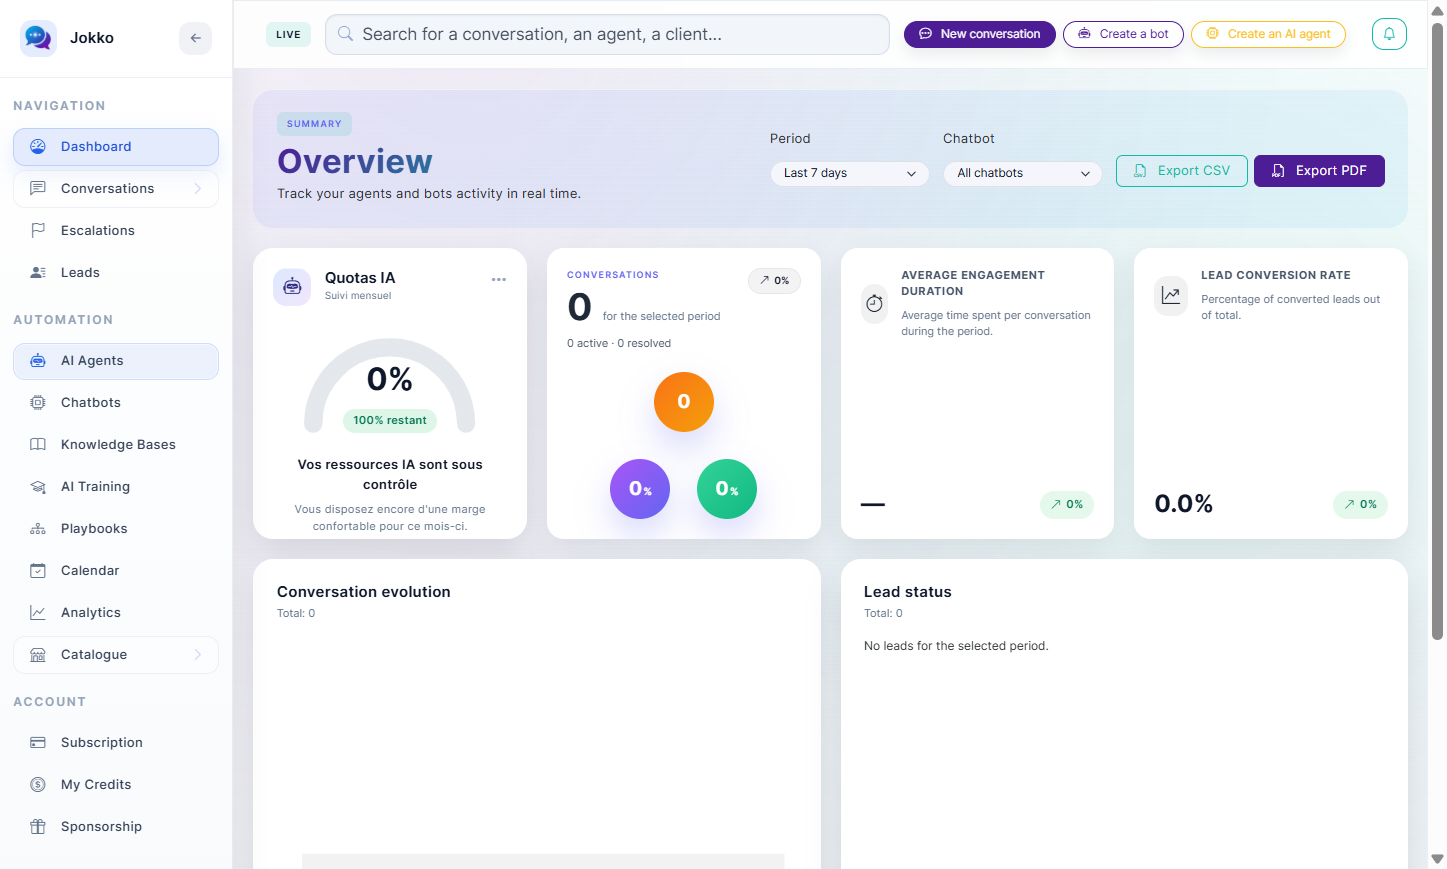Click the orange 0 conversations bubble
The width and height of the screenshot is (1447, 869).
[x=684, y=401]
